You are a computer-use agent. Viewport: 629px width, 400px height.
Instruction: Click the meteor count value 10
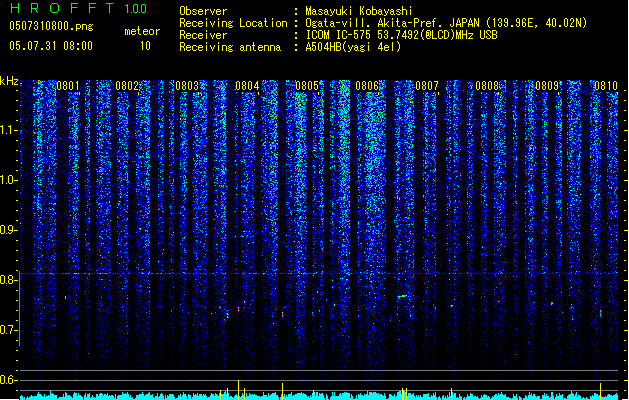145,46
